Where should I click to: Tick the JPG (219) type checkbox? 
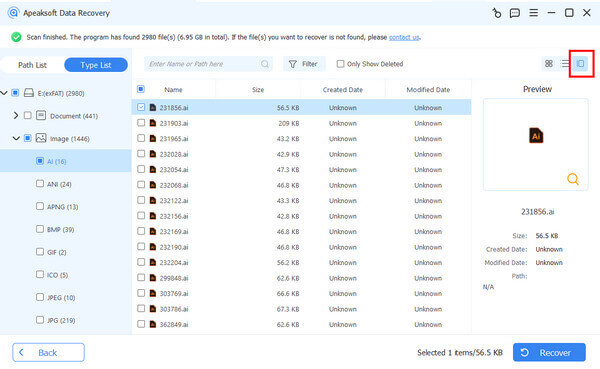(x=40, y=319)
